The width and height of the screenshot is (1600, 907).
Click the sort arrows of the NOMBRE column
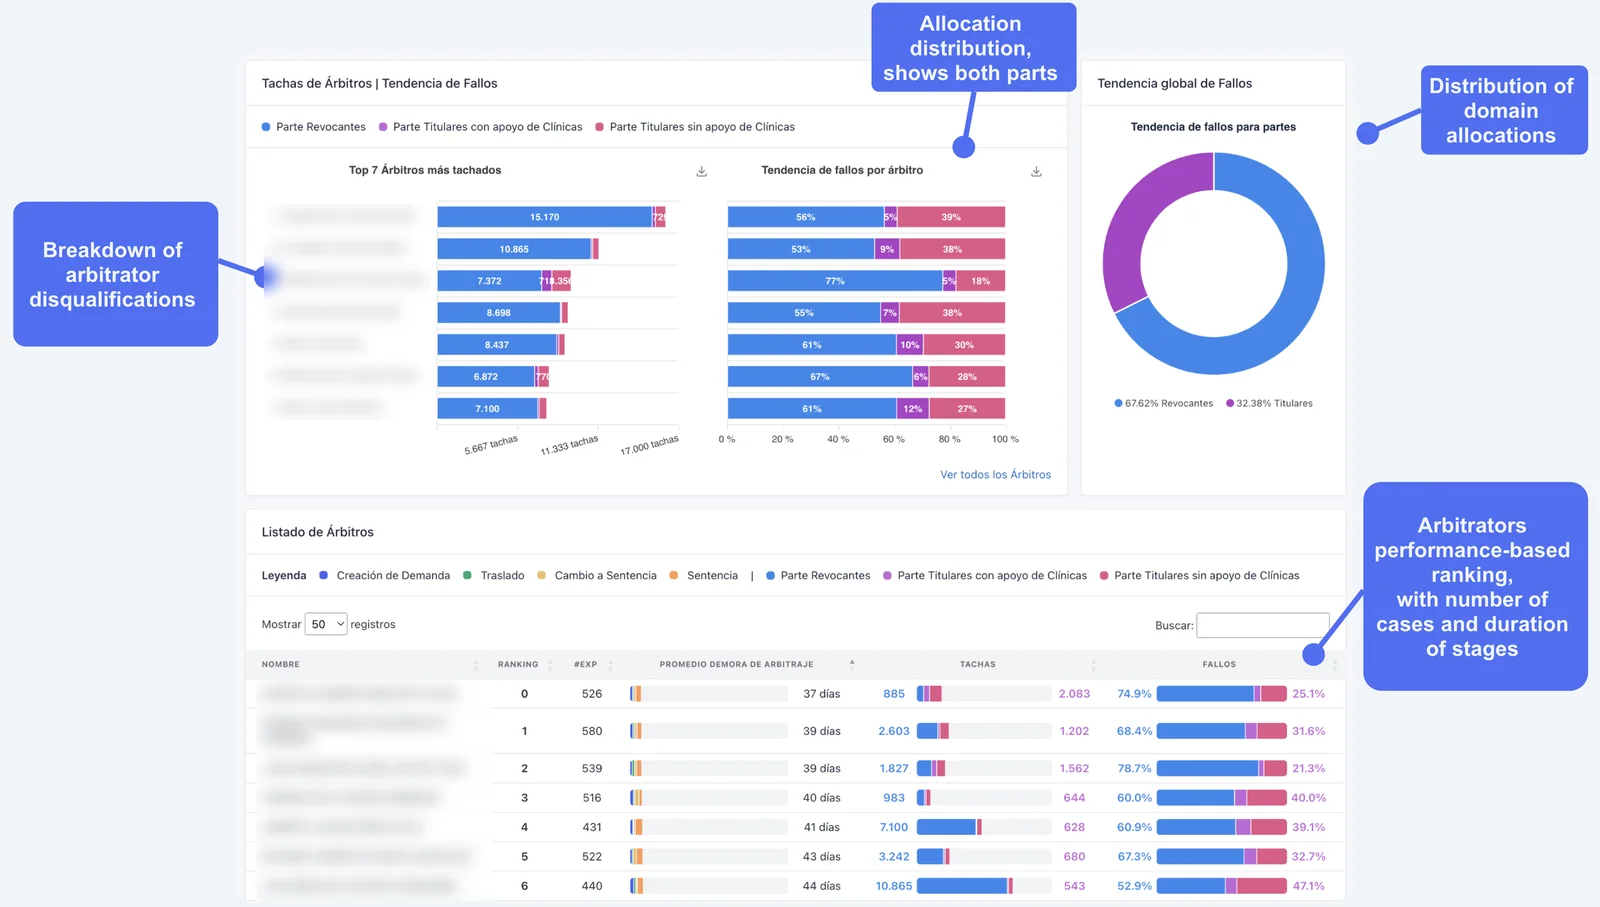475,665
